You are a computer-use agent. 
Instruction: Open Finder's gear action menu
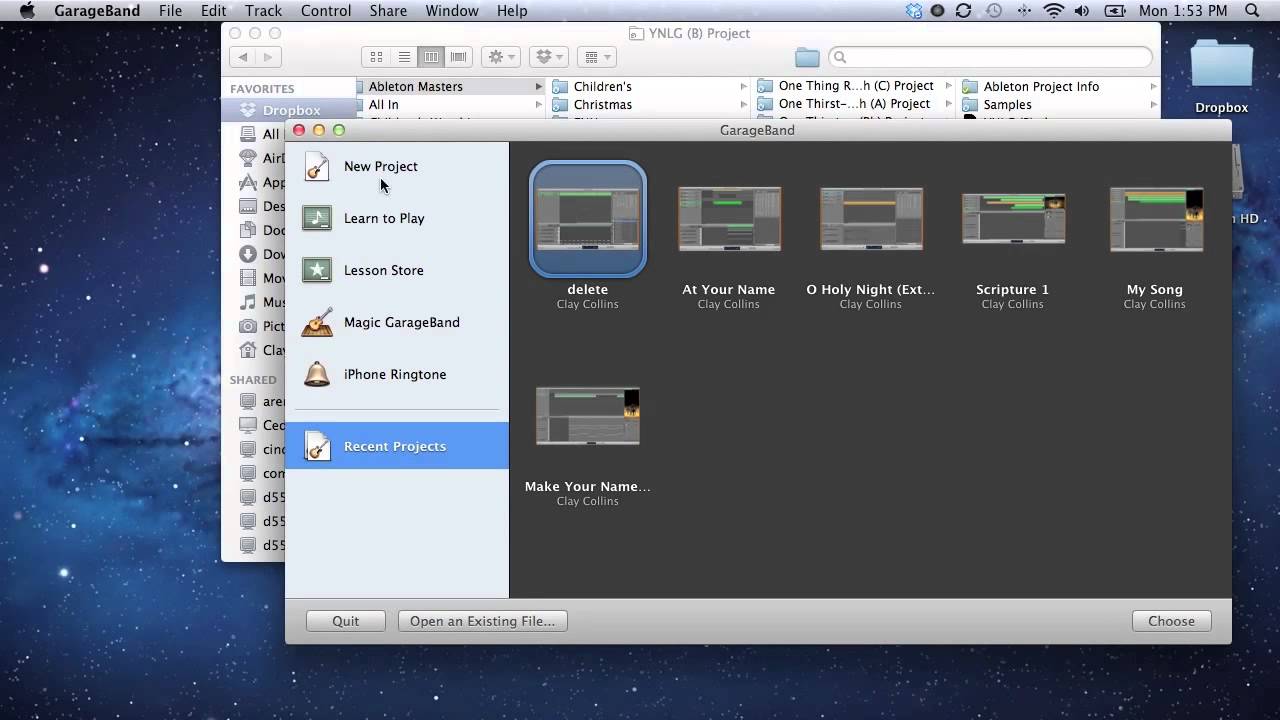pyautogui.click(x=500, y=57)
